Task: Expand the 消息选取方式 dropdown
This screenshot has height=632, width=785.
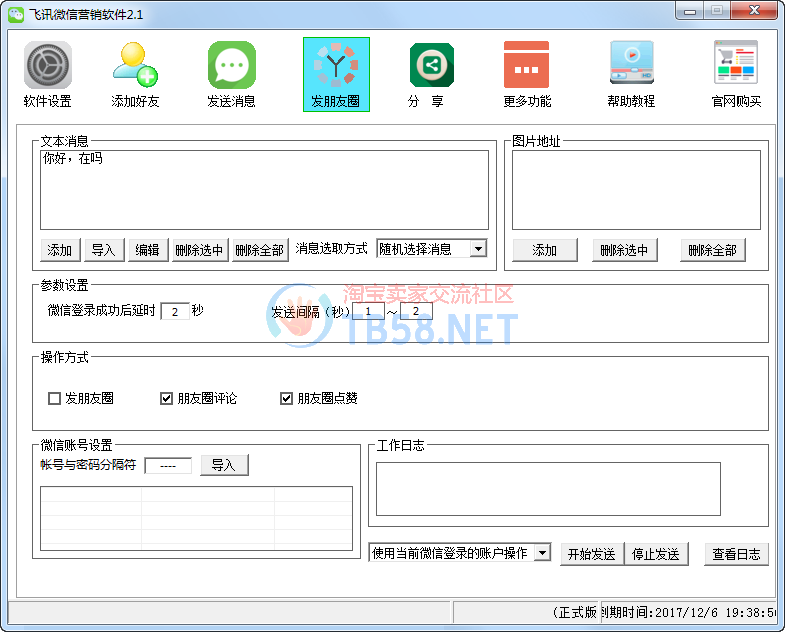Action: click(x=478, y=249)
